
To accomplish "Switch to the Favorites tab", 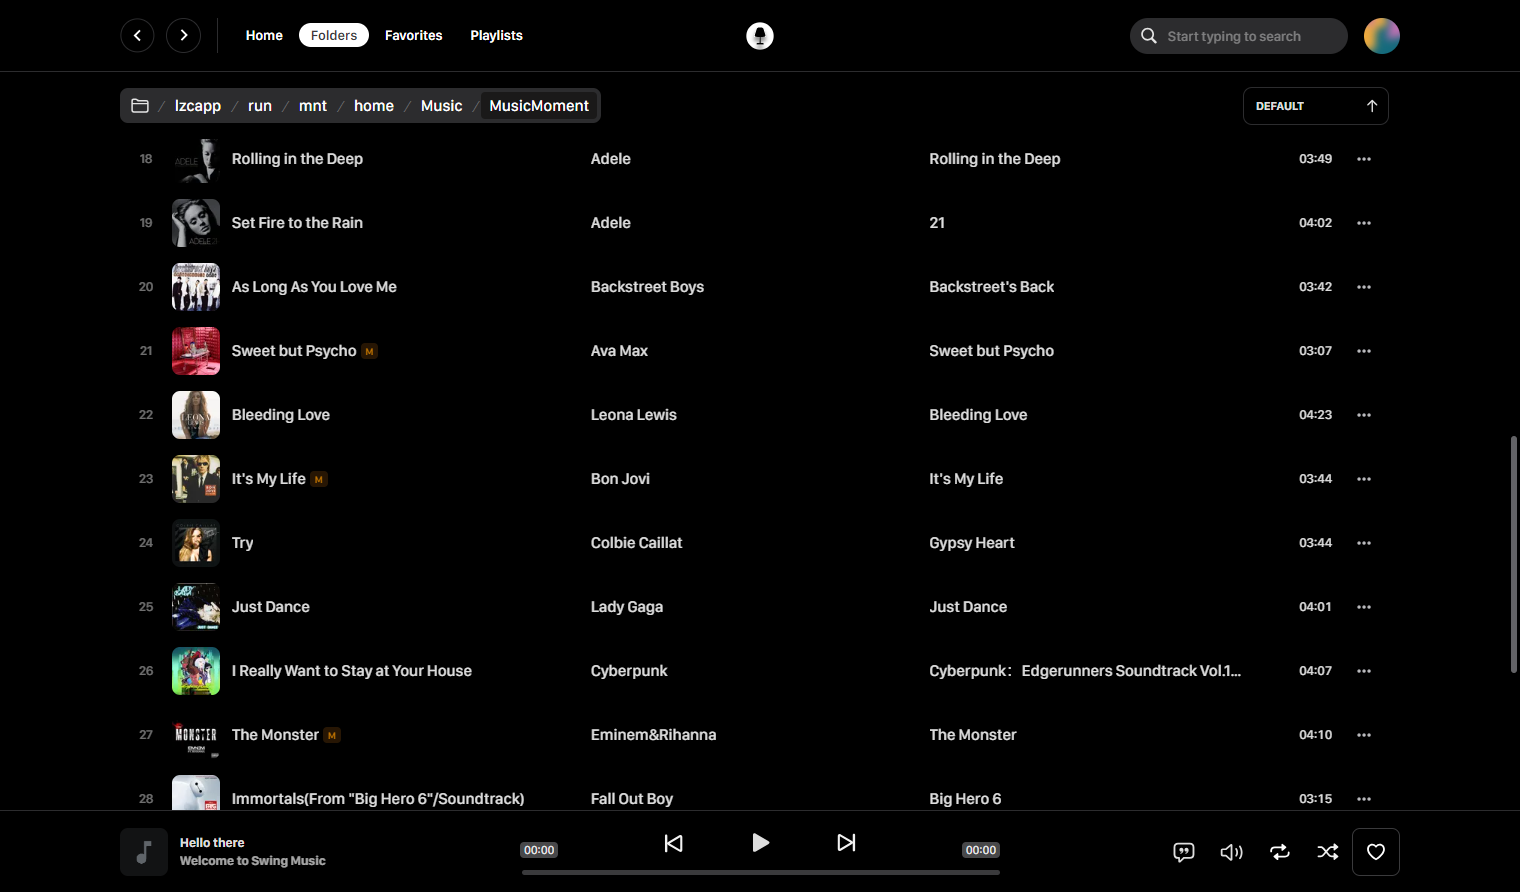I will [x=414, y=35].
